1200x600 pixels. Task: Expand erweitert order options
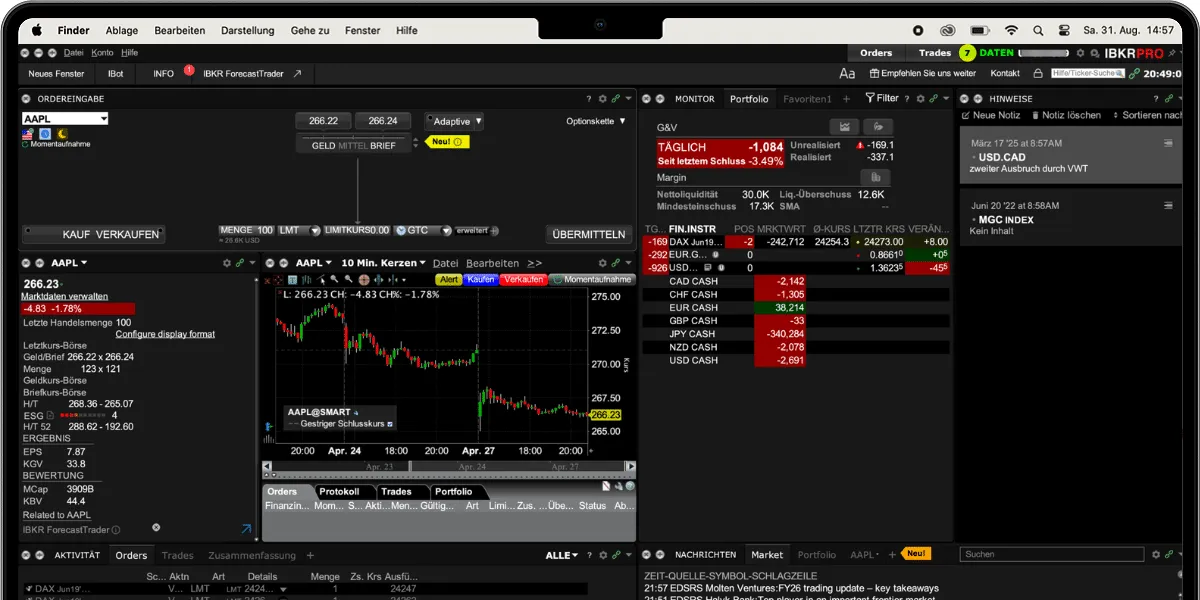click(477, 230)
